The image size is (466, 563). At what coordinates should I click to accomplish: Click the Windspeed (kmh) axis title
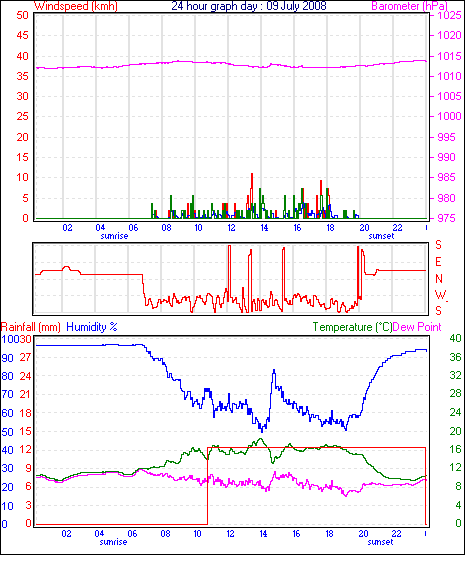click(x=75, y=6)
